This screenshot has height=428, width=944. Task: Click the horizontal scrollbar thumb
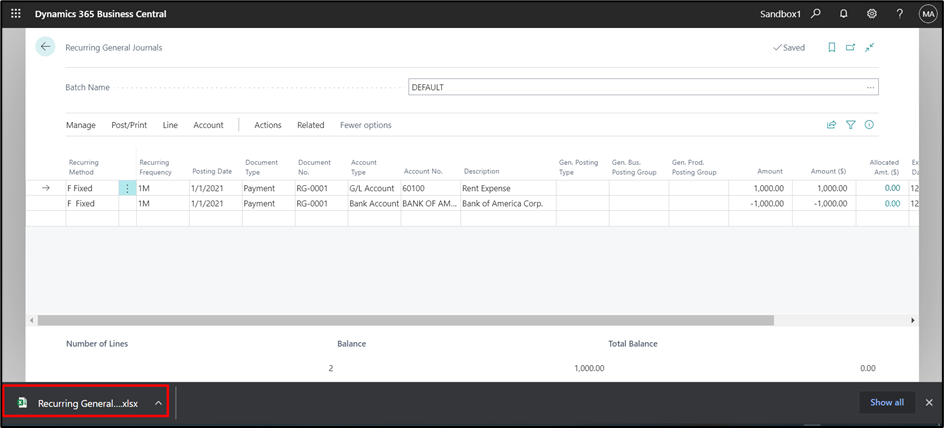[x=405, y=321]
